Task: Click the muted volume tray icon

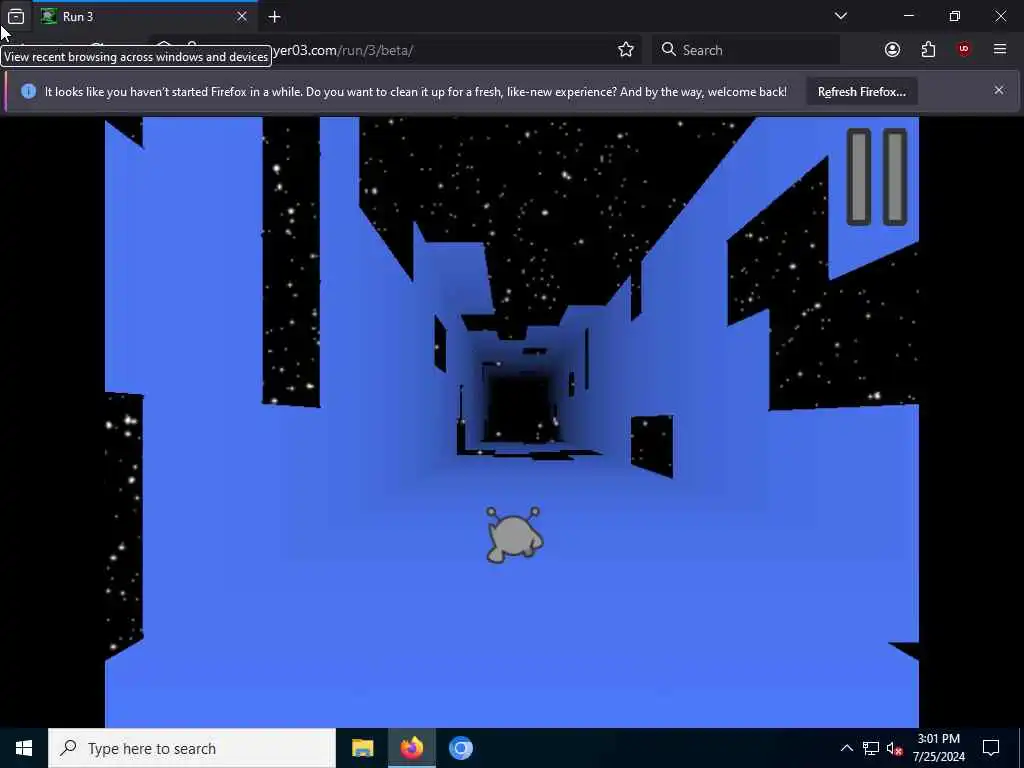Action: pyautogui.click(x=894, y=748)
